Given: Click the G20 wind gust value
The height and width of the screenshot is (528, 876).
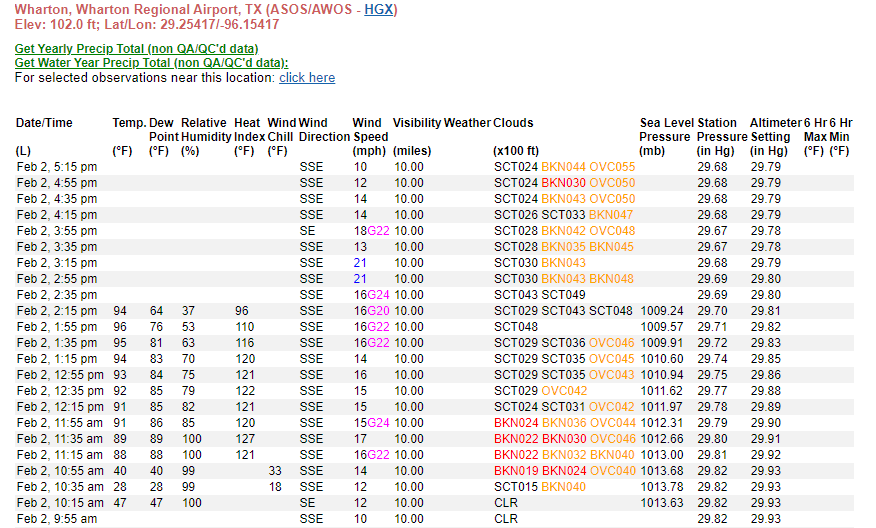Looking at the screenshot, I should tap(378, 311).
